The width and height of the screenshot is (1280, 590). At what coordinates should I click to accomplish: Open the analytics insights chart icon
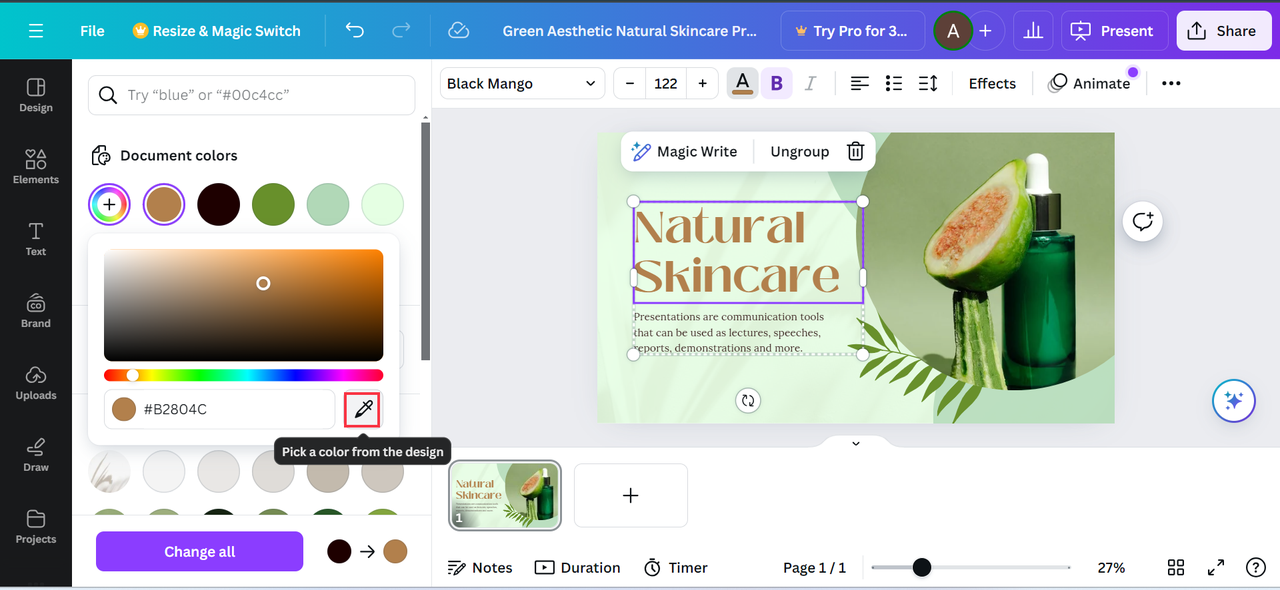[x=1033, y=31]
